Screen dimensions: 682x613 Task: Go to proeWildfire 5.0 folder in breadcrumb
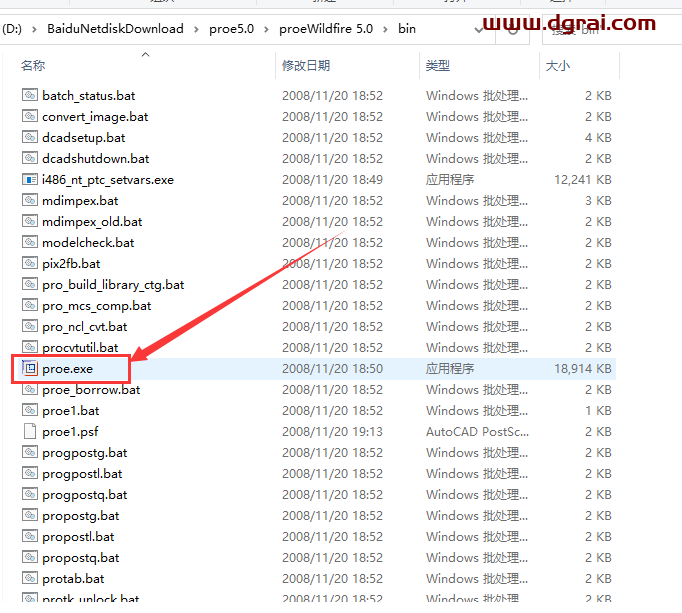(326, 29)
